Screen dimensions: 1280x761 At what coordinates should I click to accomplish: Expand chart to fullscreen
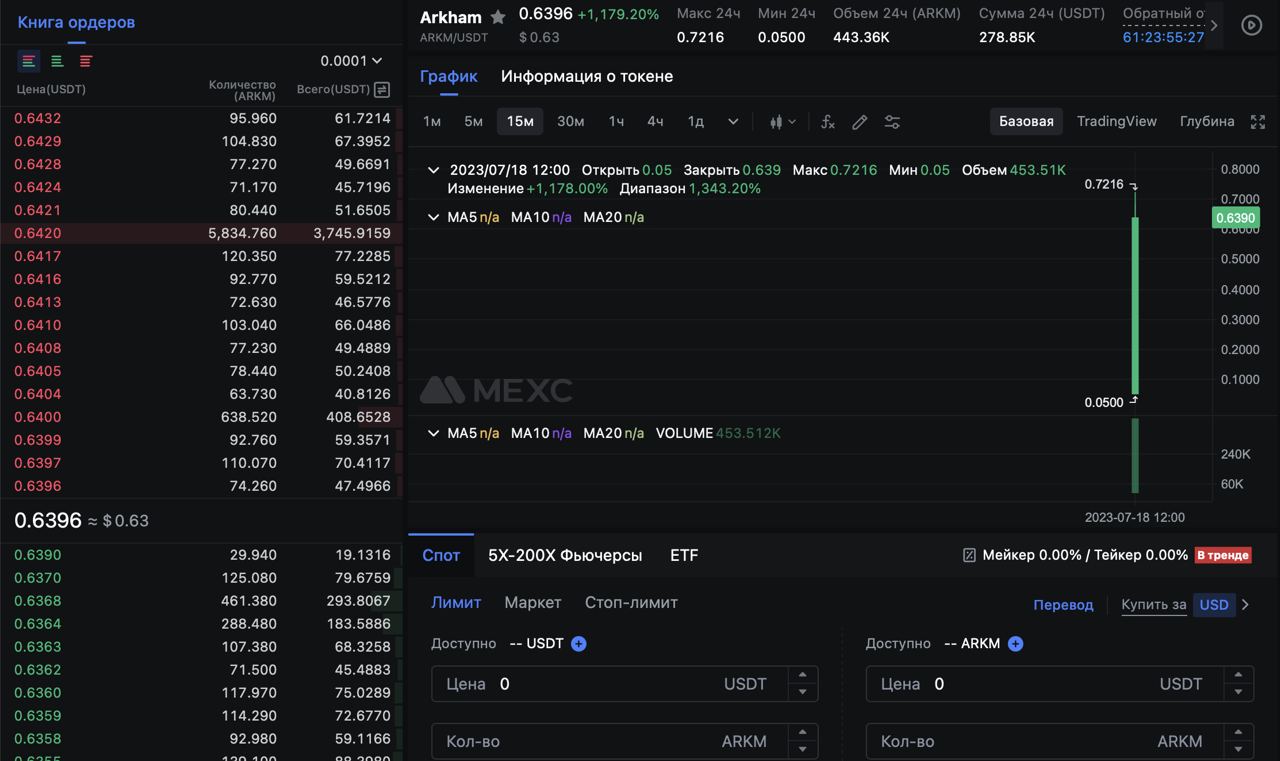pos(1258,122)
